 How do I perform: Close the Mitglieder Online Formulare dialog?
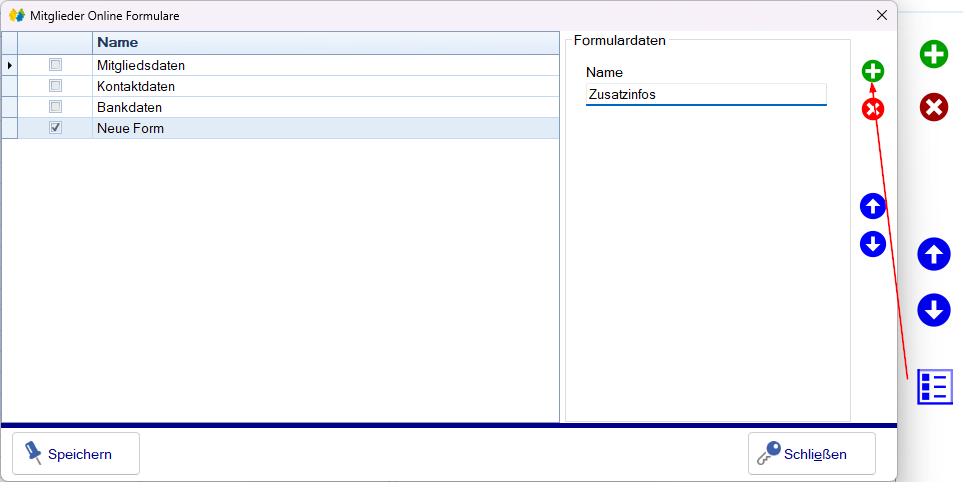pyautogui.click(x=881, y=15)
